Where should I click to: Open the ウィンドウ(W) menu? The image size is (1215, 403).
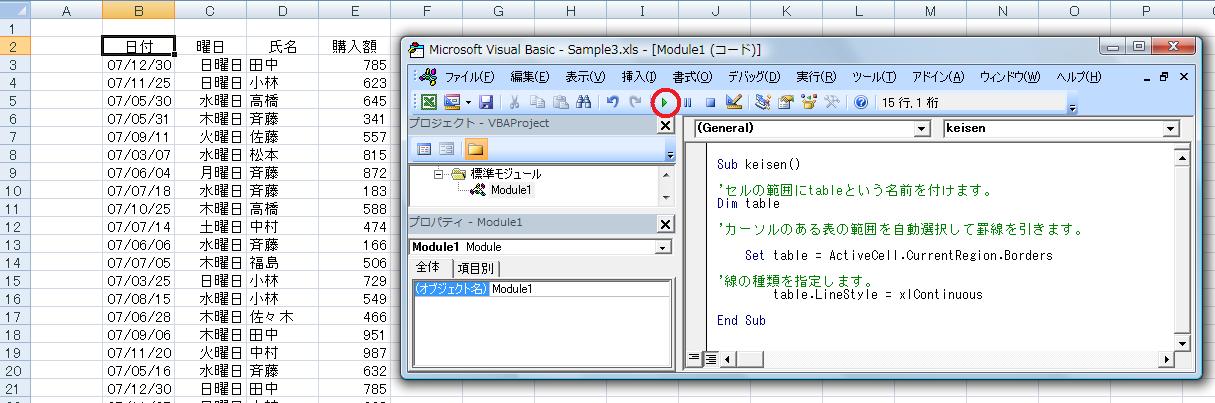tap(1010, 77)
